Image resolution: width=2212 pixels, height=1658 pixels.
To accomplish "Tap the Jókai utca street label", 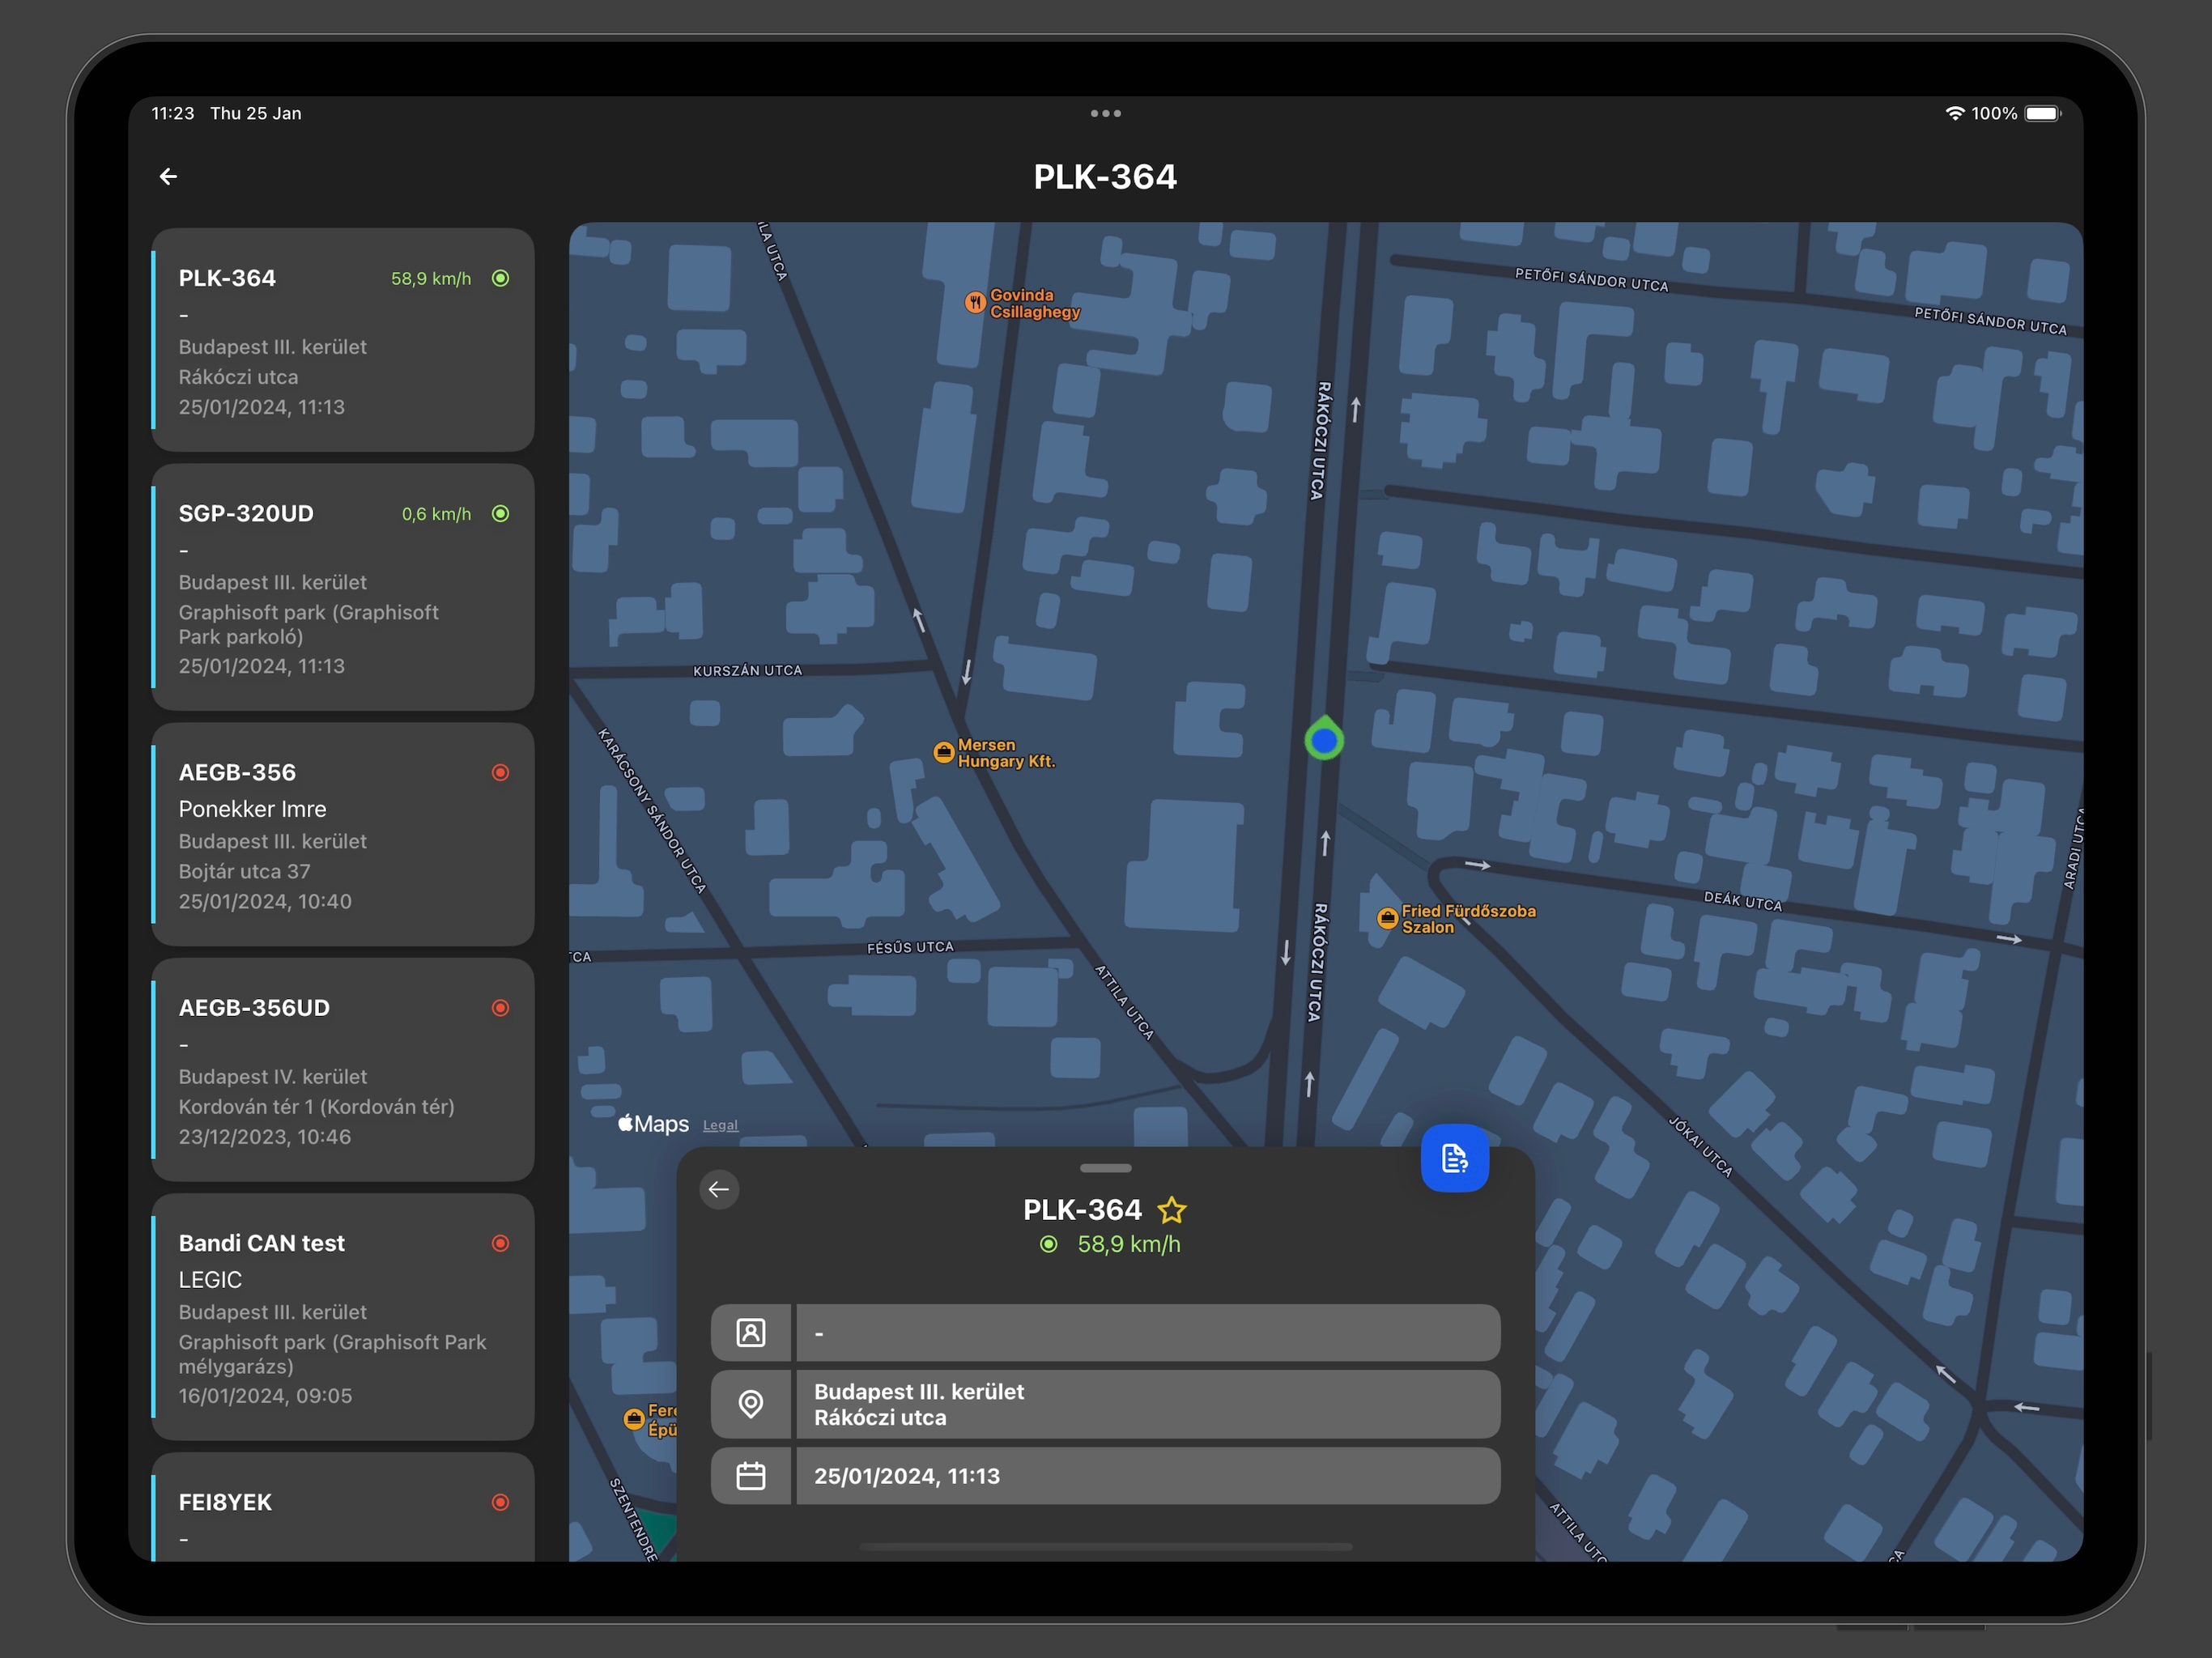I will (x=1700, y=1147).
